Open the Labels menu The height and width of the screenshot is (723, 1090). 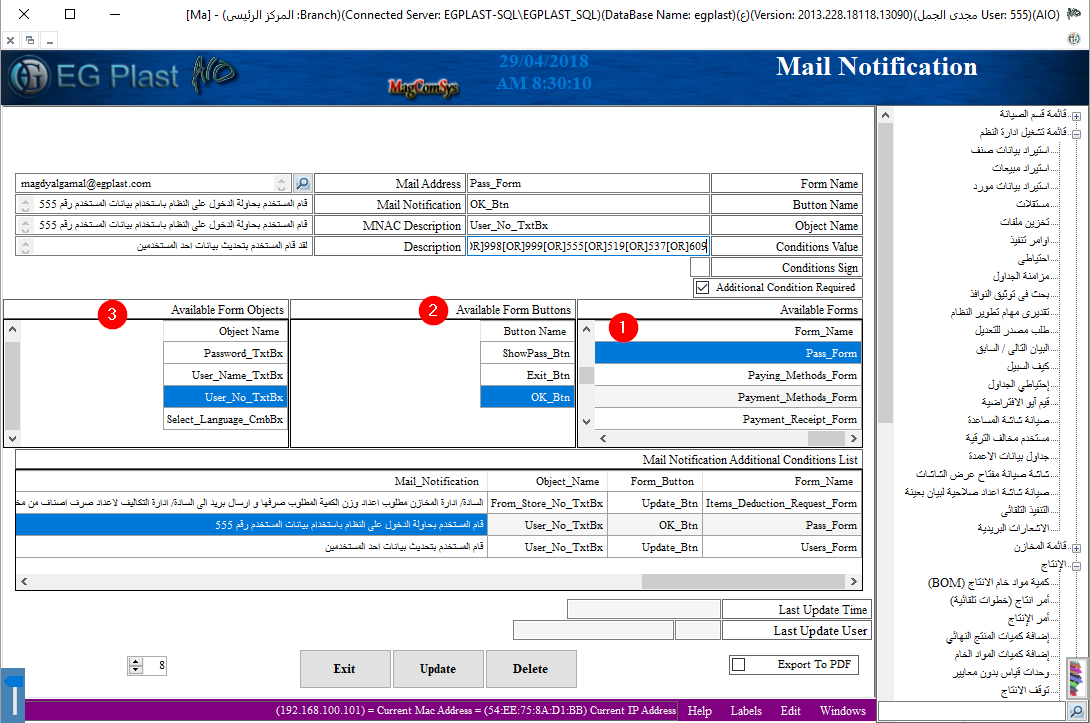746,710
